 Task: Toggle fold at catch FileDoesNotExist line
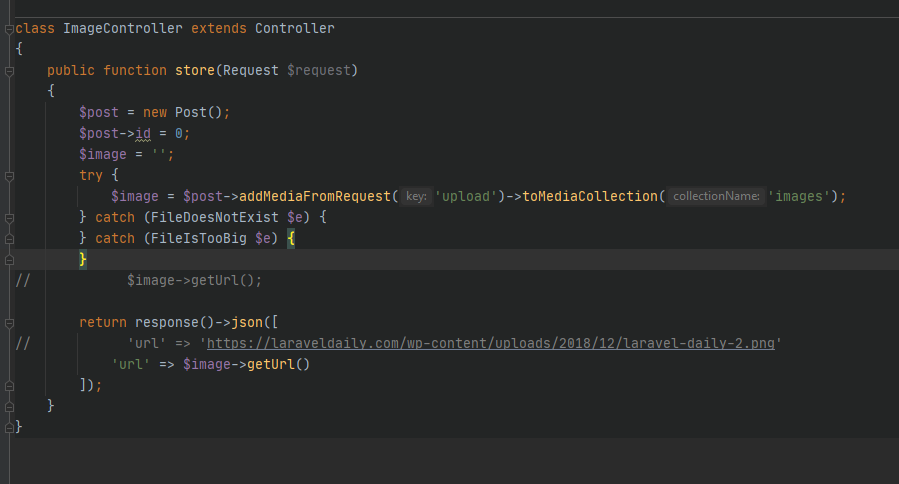point(9,218)
